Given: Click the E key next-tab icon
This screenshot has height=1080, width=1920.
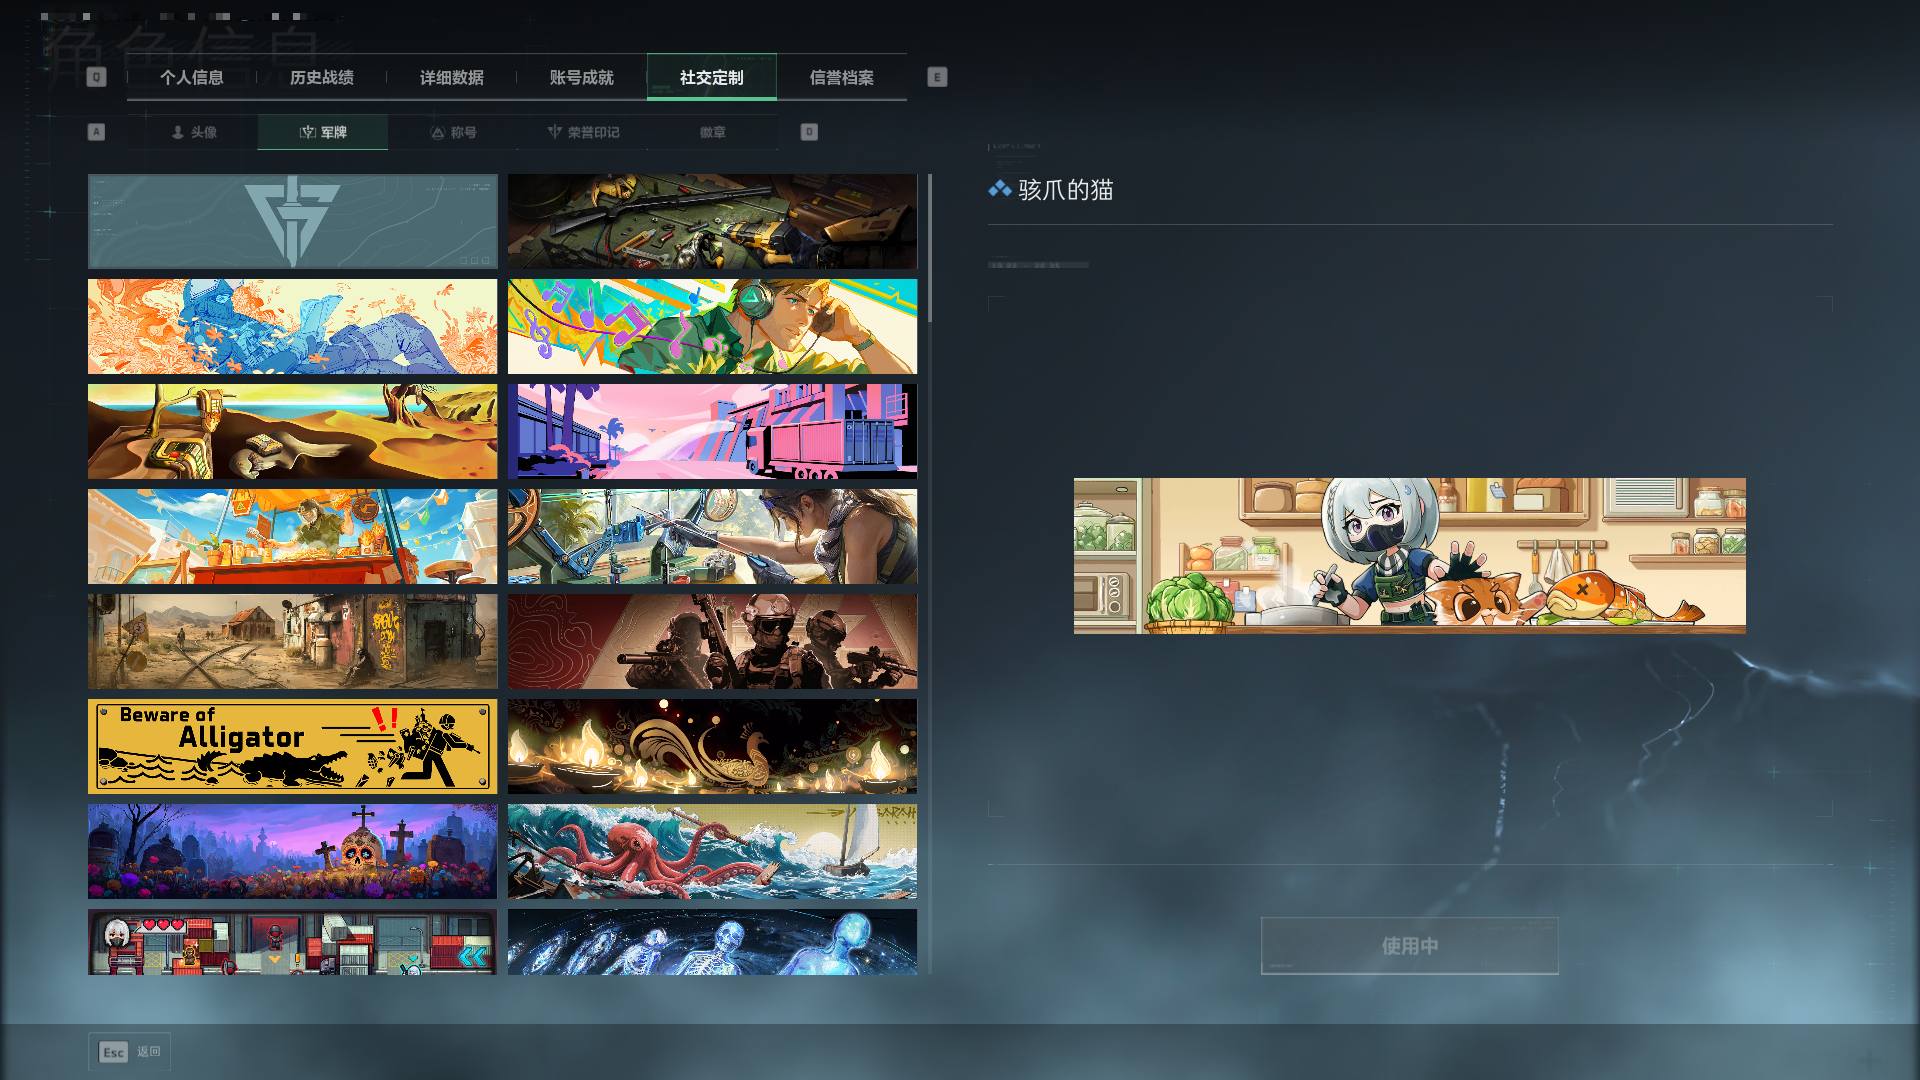Looking at the screenshot, I should [x=937, y=77].
